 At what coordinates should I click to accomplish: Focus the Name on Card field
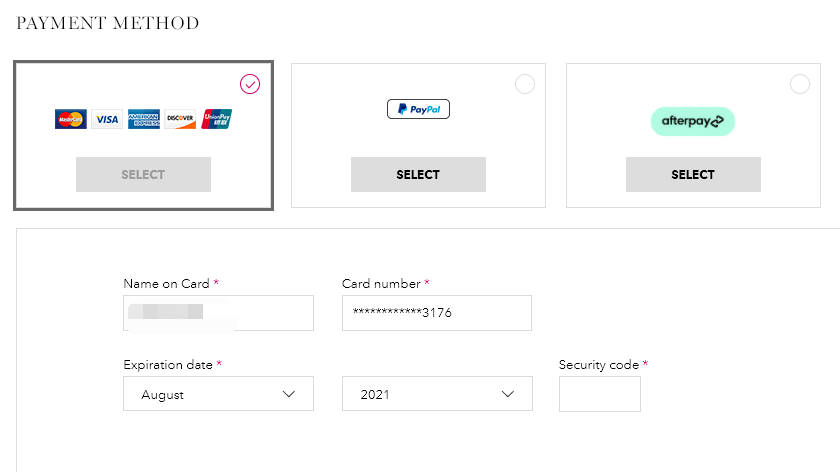[x=219, y=313]
